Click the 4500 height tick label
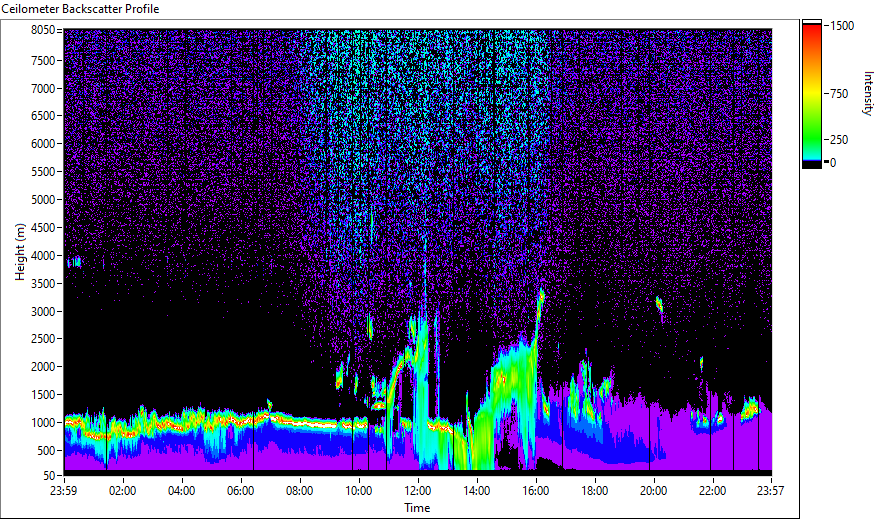 click(43, 228)
